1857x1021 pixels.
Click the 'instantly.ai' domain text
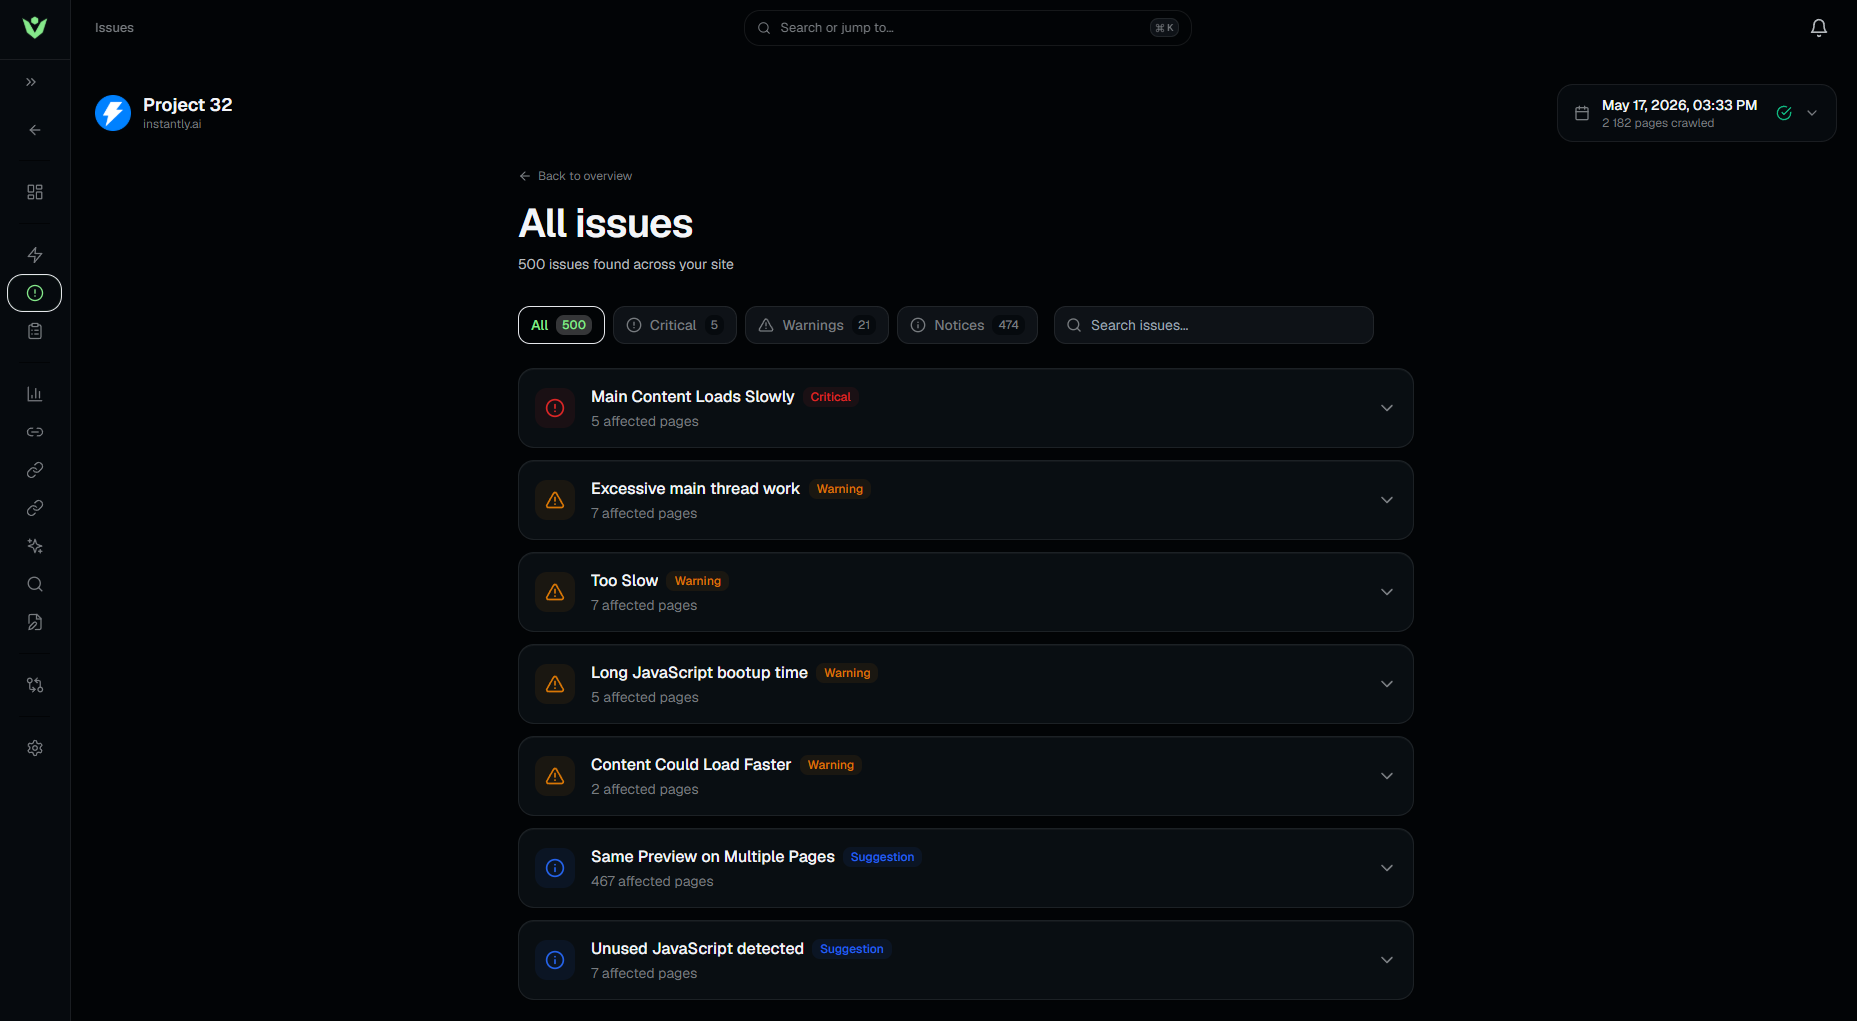point(172,124)
